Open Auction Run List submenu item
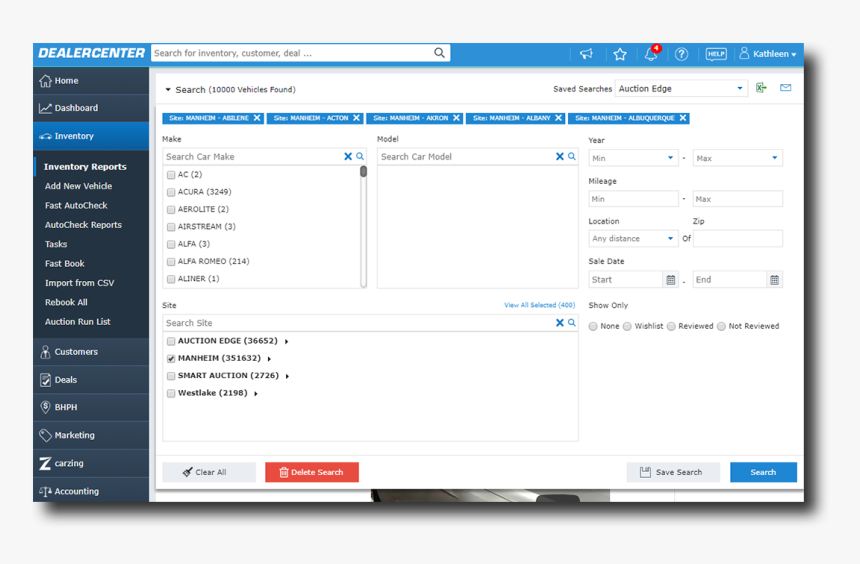Screen dimensions: 860x564 click(78, 322)
